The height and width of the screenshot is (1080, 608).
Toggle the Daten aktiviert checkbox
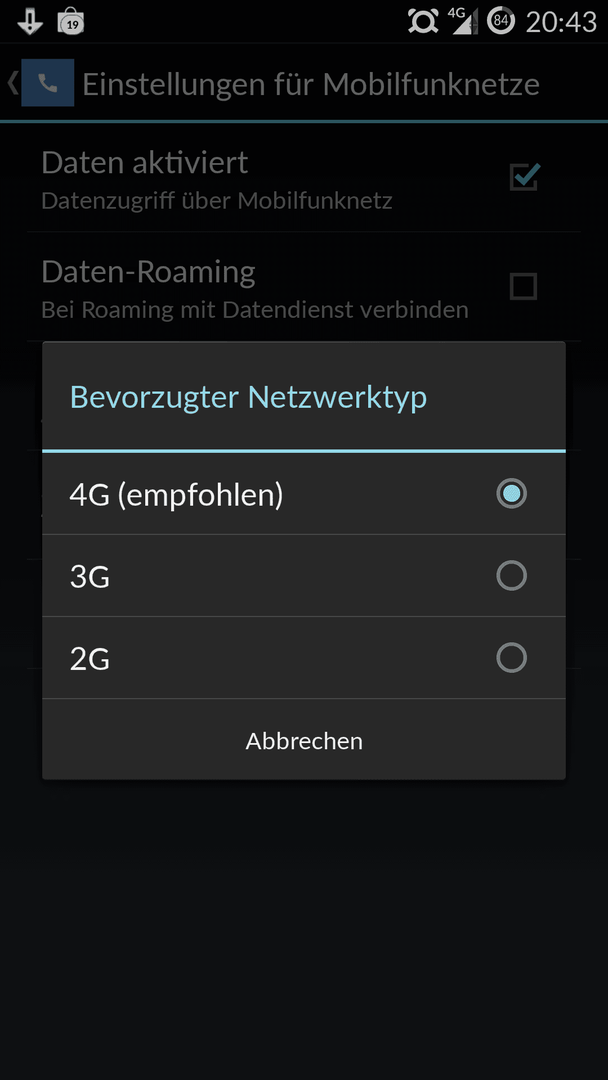tap(524, 177)
